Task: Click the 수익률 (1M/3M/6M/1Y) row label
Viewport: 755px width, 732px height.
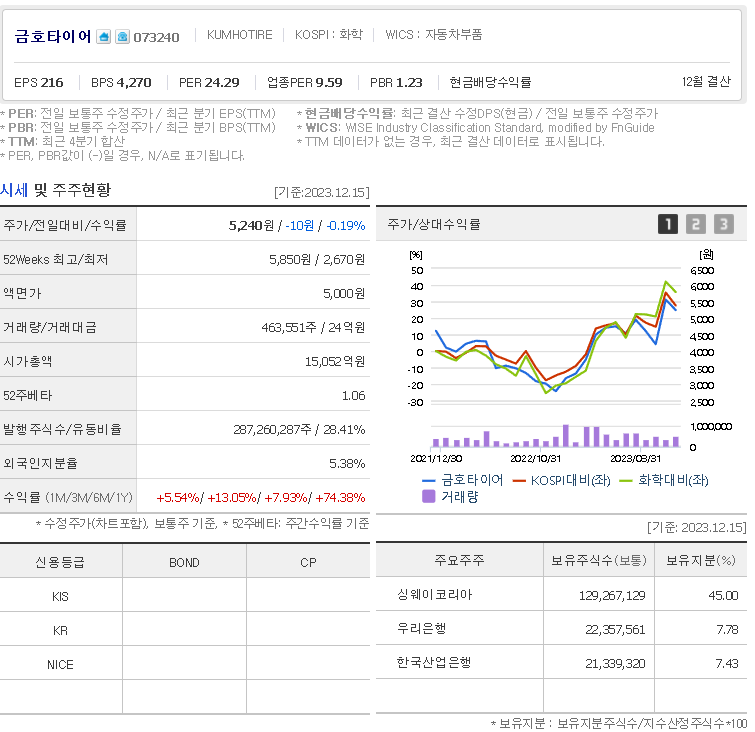Action: (x=68, y=497)
